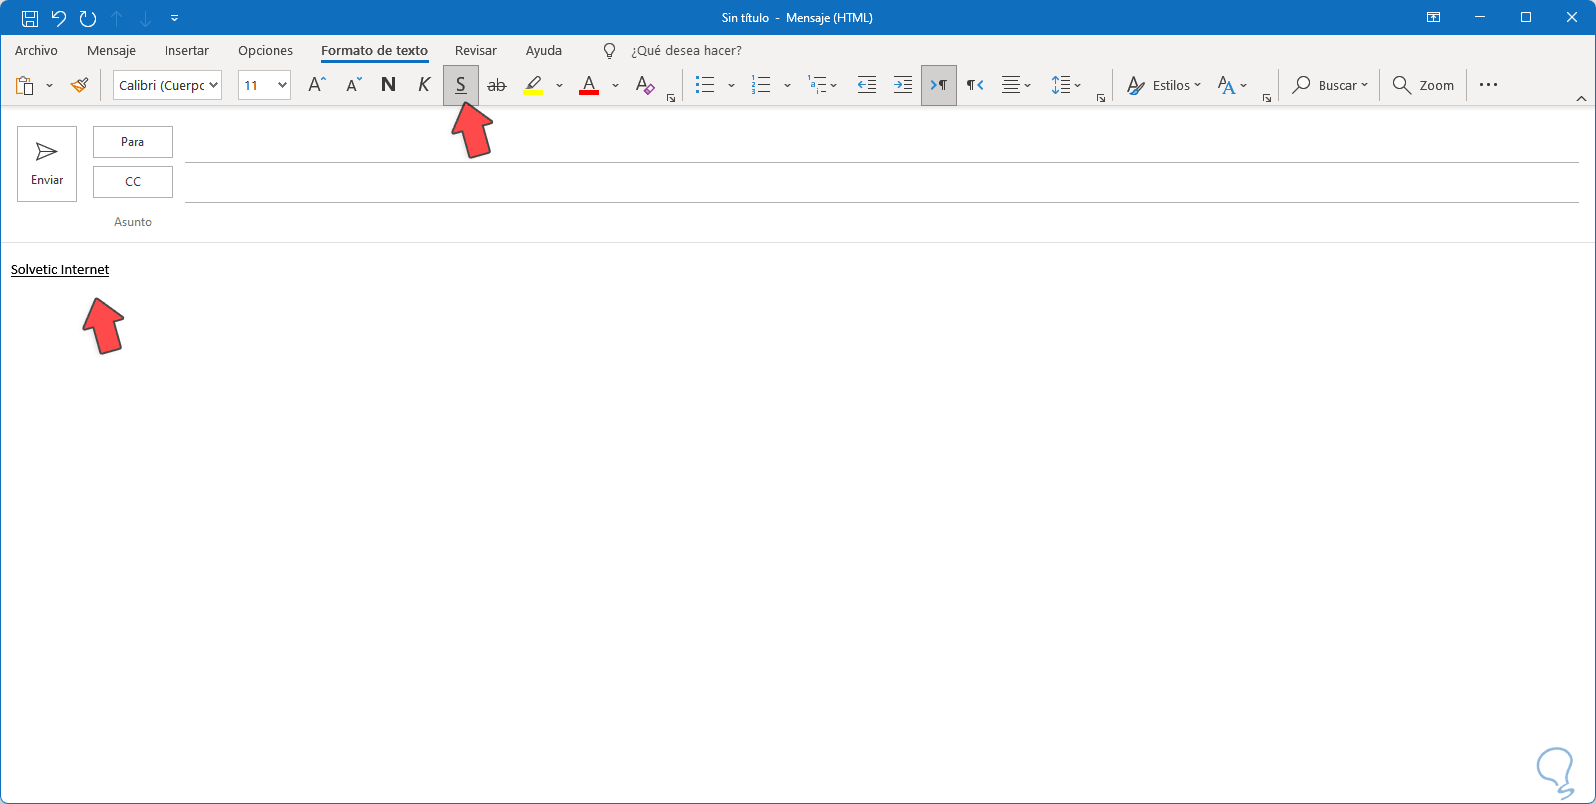Click the Asunto subject field
The image size is (1596, 804).
click(881, 222)
